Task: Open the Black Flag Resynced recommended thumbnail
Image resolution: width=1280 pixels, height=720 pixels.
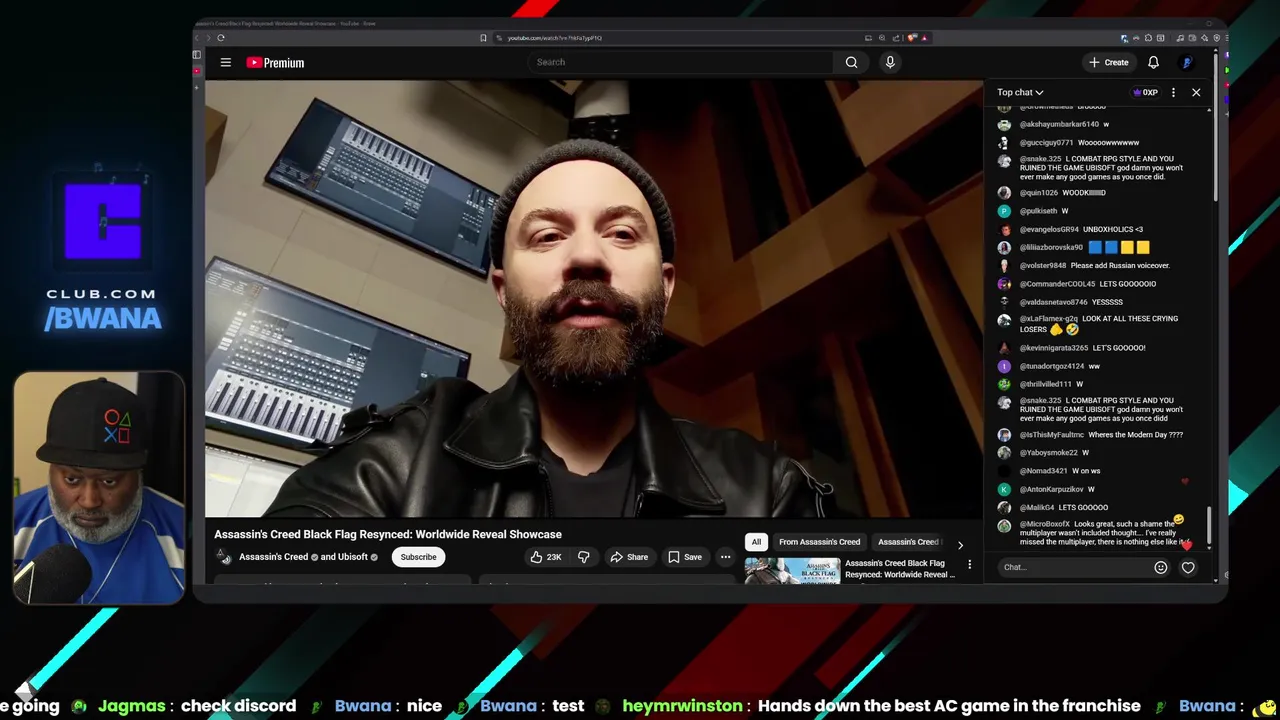Action: [792, 571]
